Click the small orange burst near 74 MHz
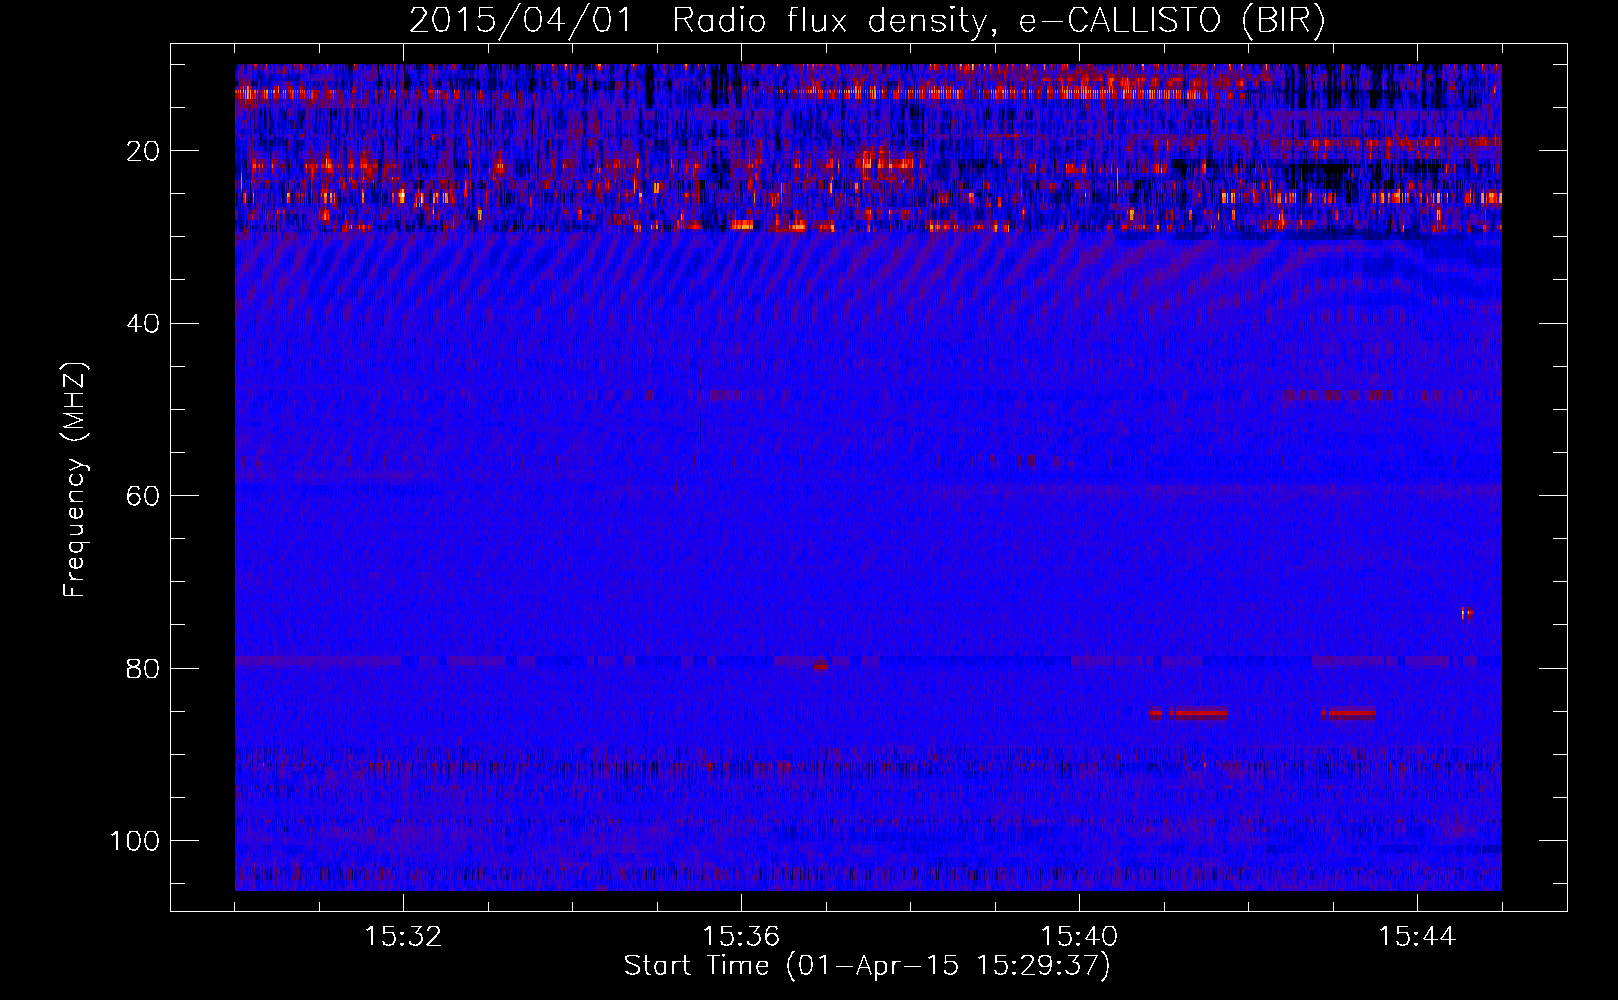 tap(1467, 614)
